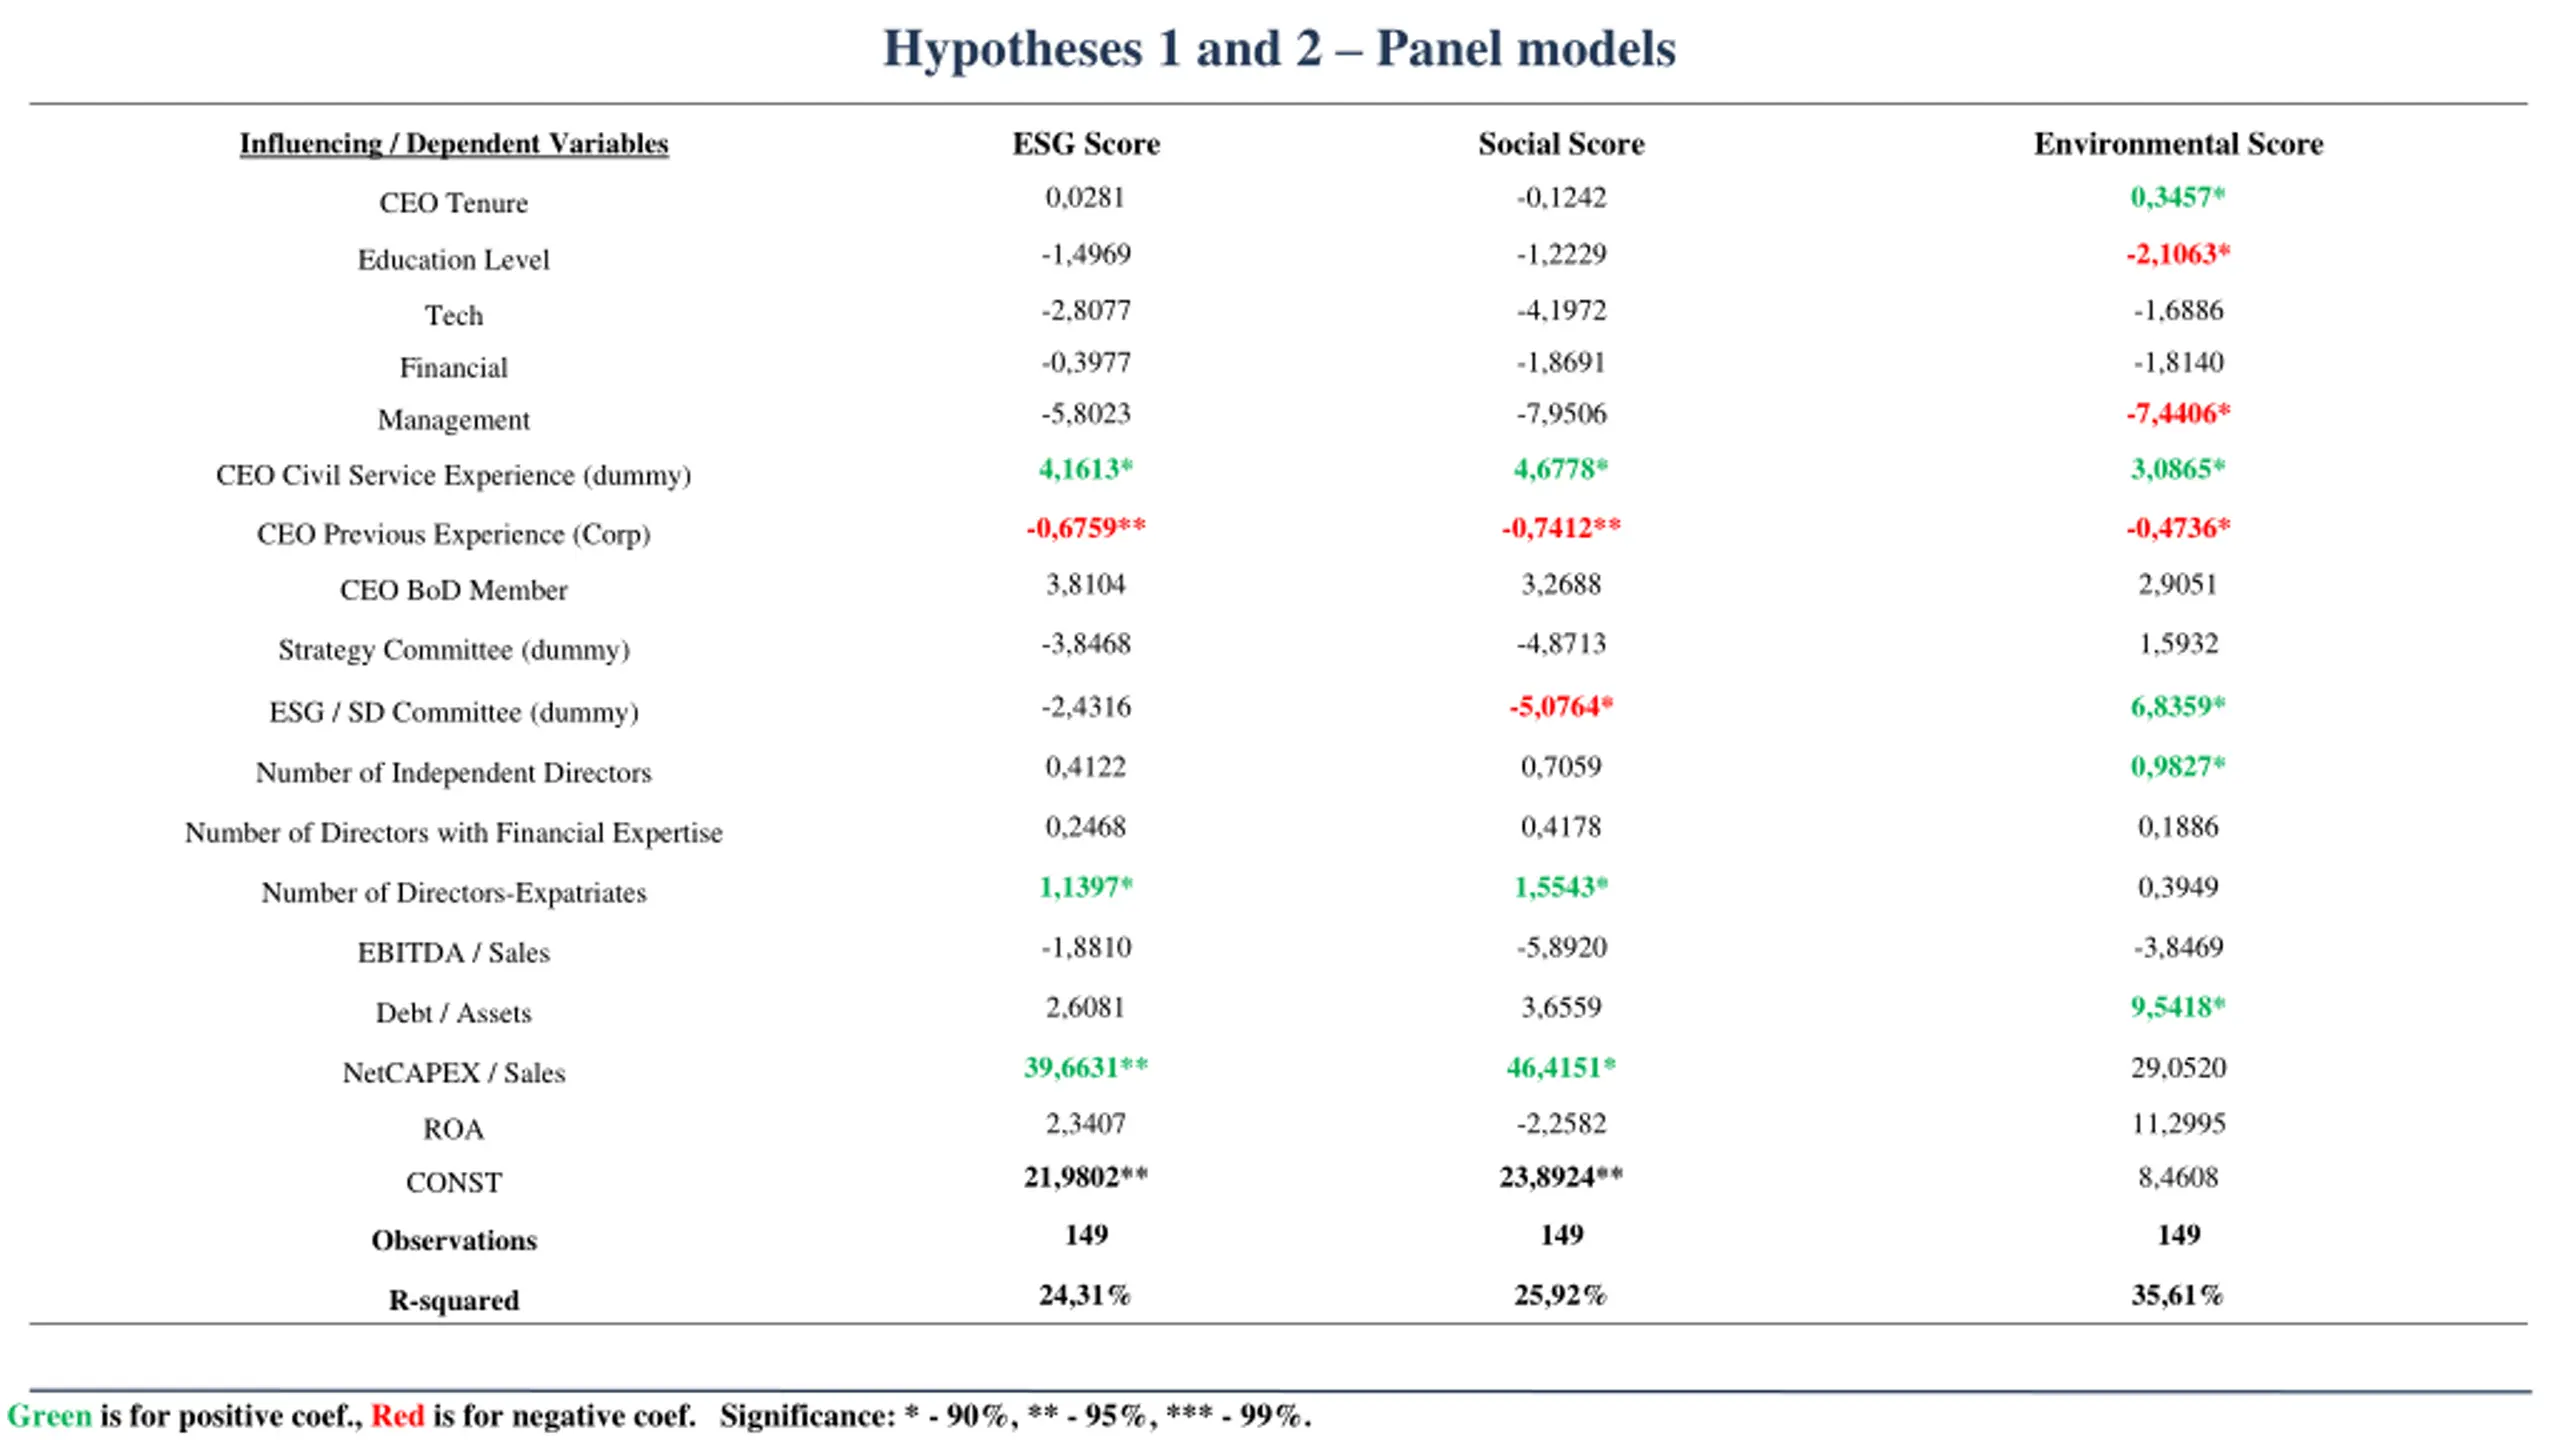Select 'Number of Directors-Expatriates' row label
Image resolution: width=2560 pixels, height=1440 pixels.
[x=453, y=892]
